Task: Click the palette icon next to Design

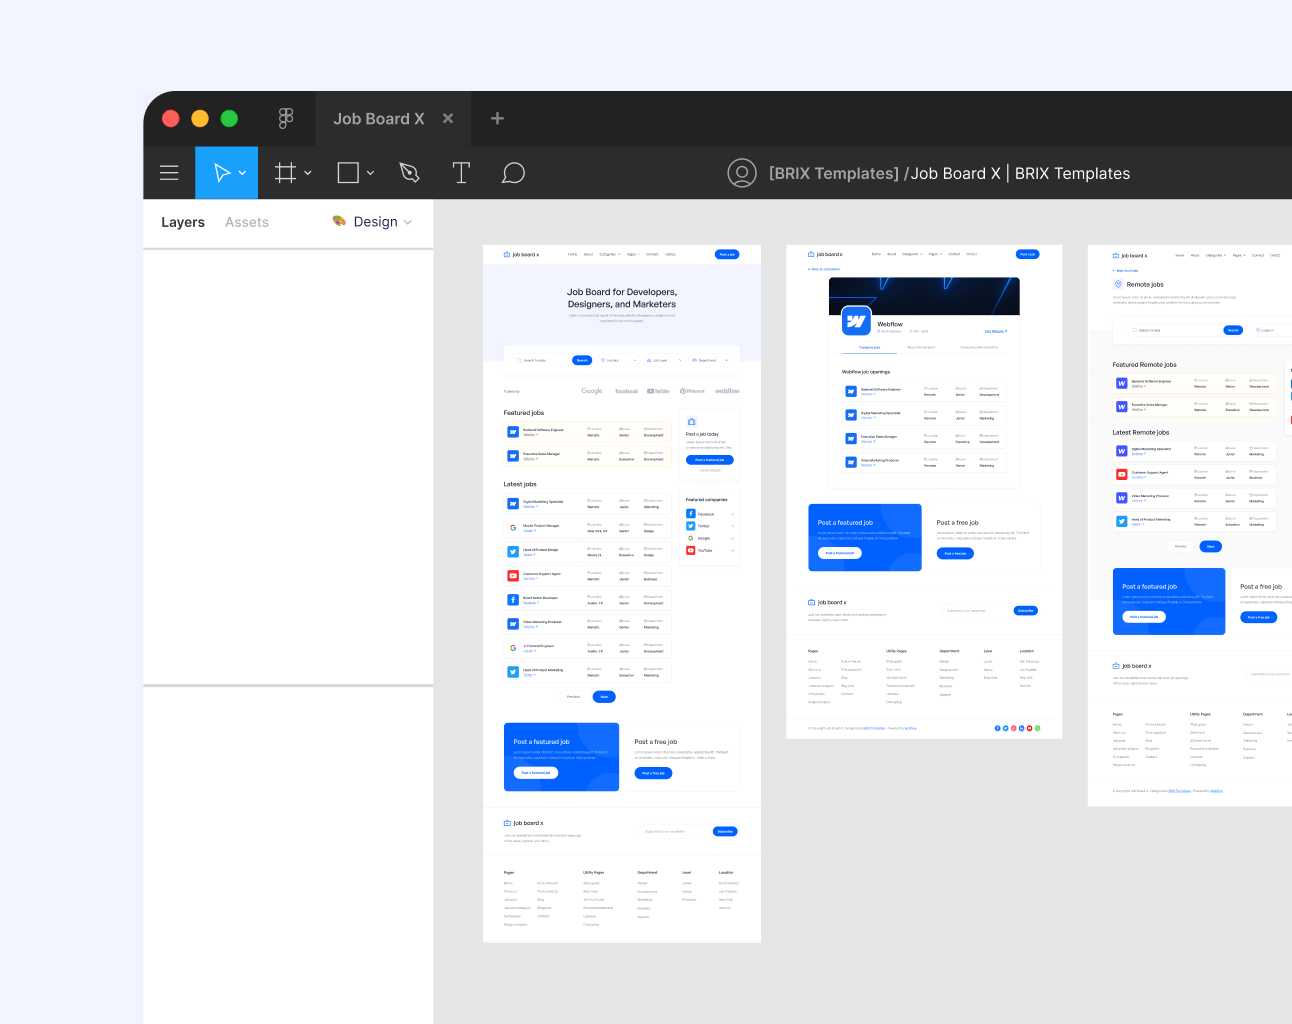Action: pos(338,222)
